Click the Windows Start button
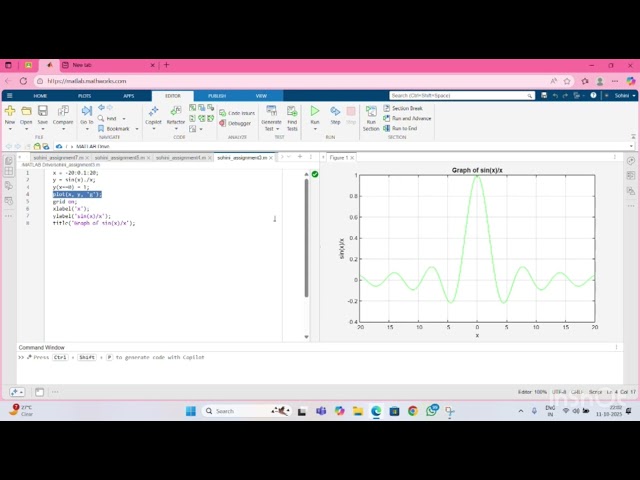Image resolution: width=640 pixels, height=480 pixels. coord(191,411)
